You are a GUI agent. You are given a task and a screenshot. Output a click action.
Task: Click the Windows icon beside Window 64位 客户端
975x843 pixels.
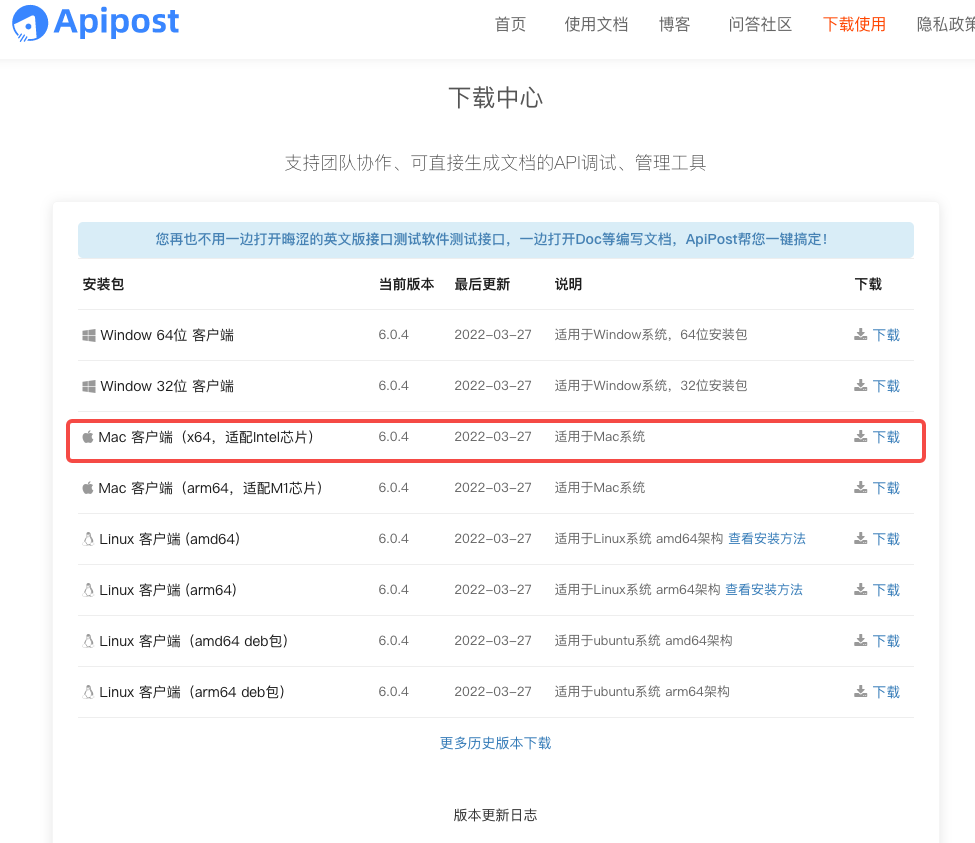(89, 335)
